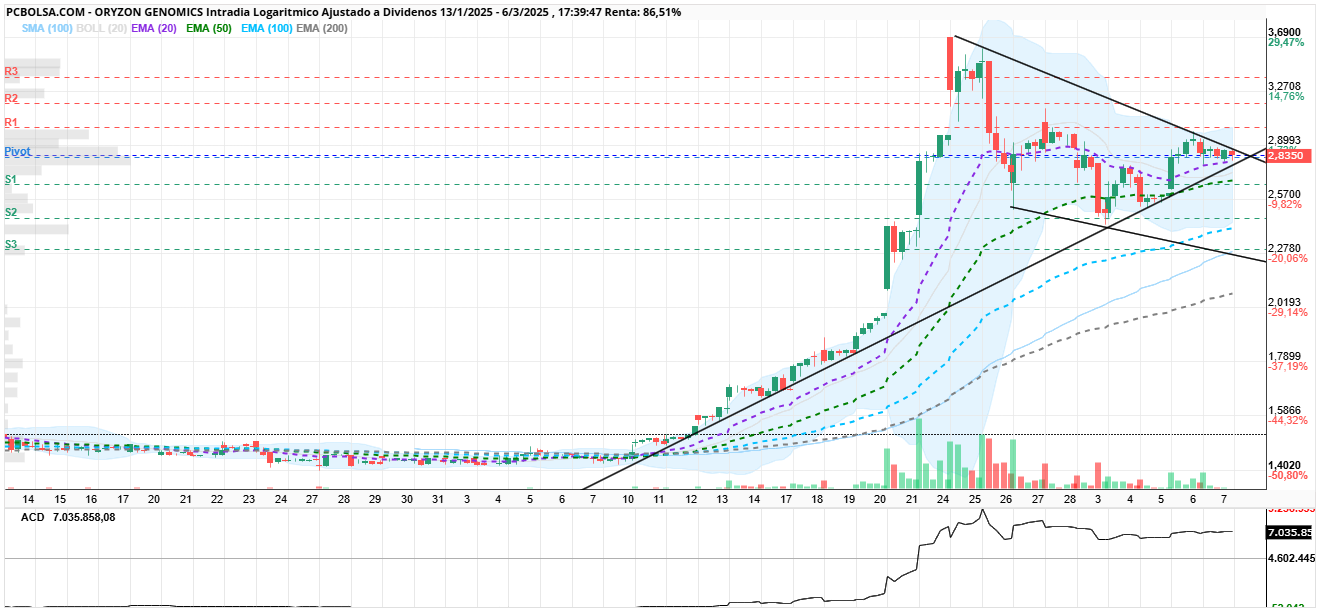The image size is (1320, 612).
Task: Click date label 15 on time axis
Action: (59, 498)
